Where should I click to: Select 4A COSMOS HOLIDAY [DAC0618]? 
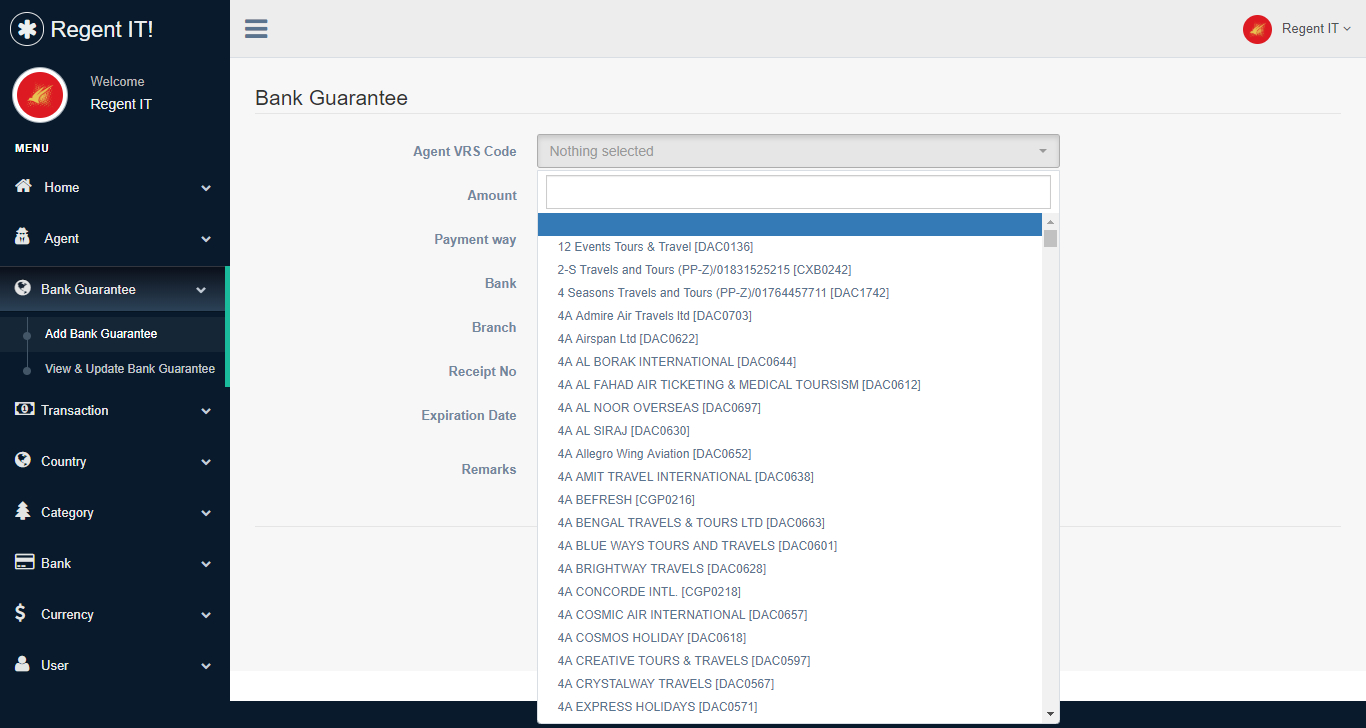click(790, 638)
